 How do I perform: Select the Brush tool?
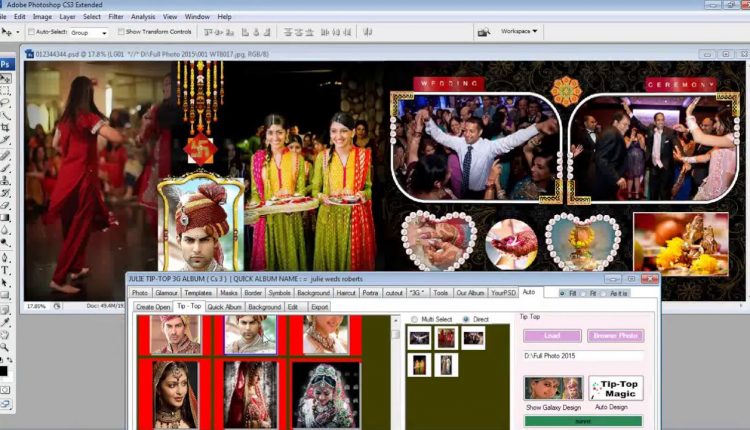(x=5, y=168)
